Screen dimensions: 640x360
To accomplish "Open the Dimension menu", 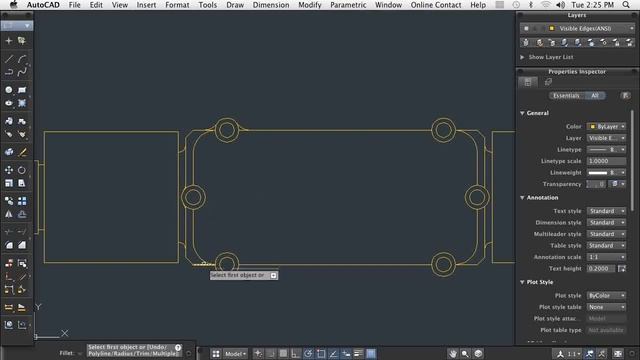I will click(271, 5).
